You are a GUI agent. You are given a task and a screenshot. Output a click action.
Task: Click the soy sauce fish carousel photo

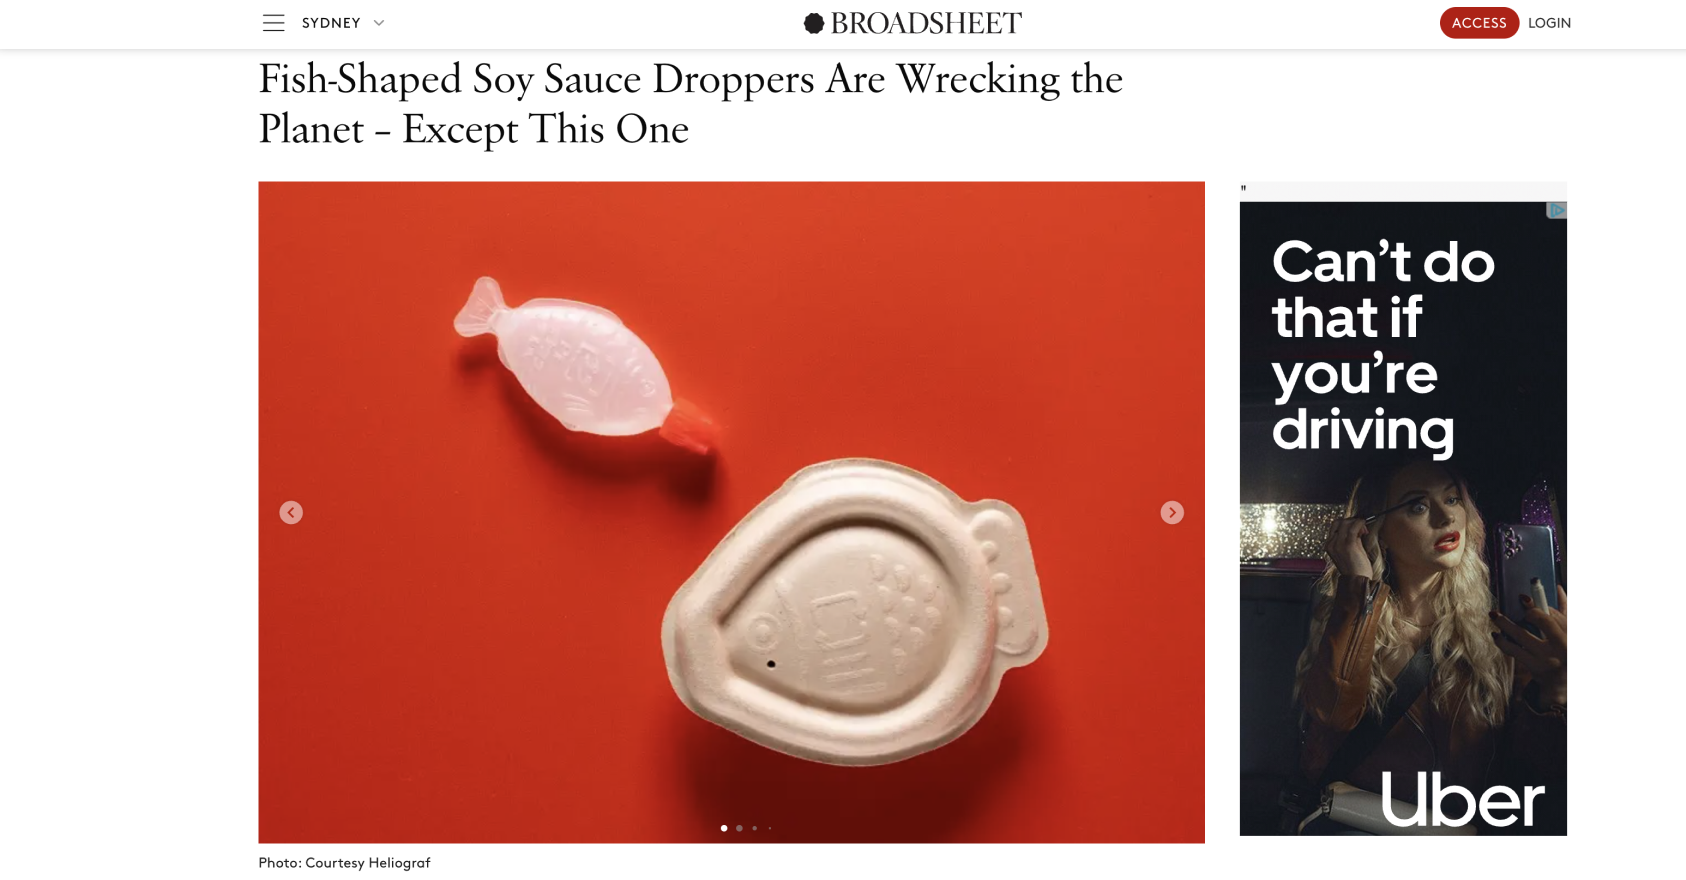click(x=731, y=512)
